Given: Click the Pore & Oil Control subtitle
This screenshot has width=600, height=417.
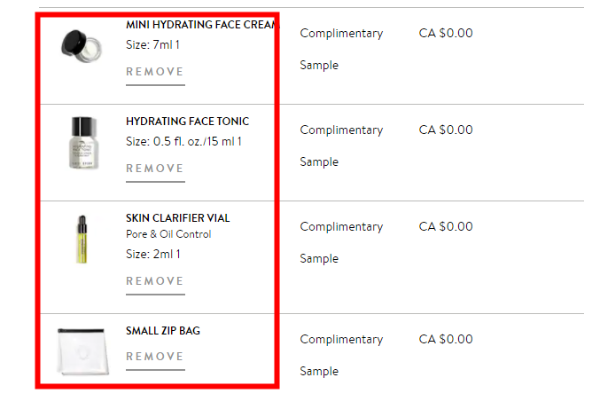Looking at the screenshot, I should click(168, 235).
